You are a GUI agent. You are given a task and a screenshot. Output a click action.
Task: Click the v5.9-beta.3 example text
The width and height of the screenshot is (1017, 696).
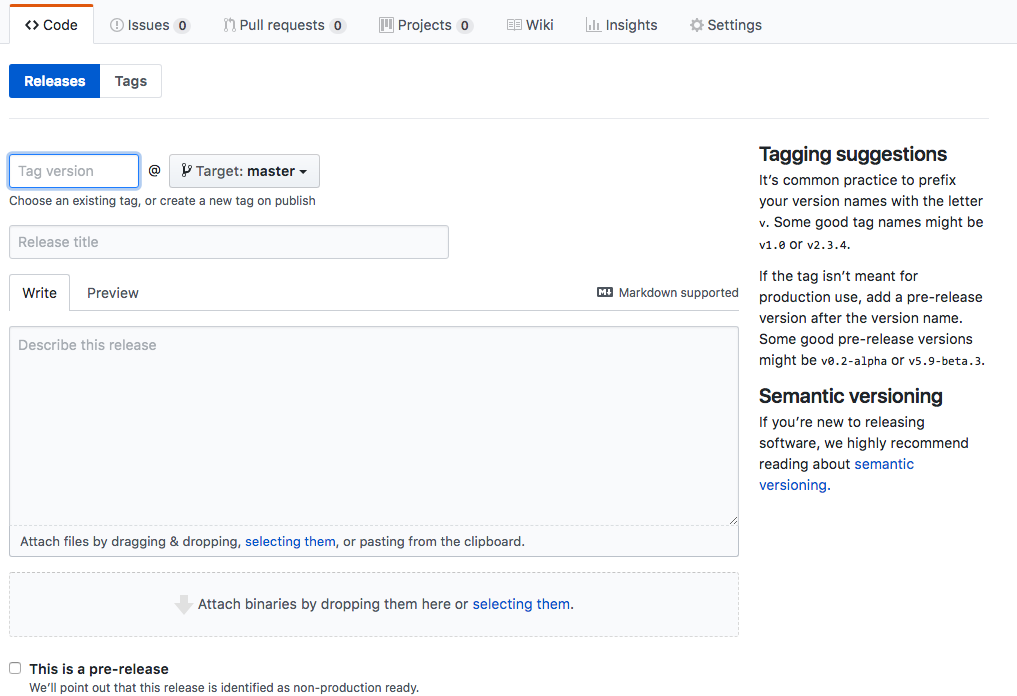[x=945, y=361]
